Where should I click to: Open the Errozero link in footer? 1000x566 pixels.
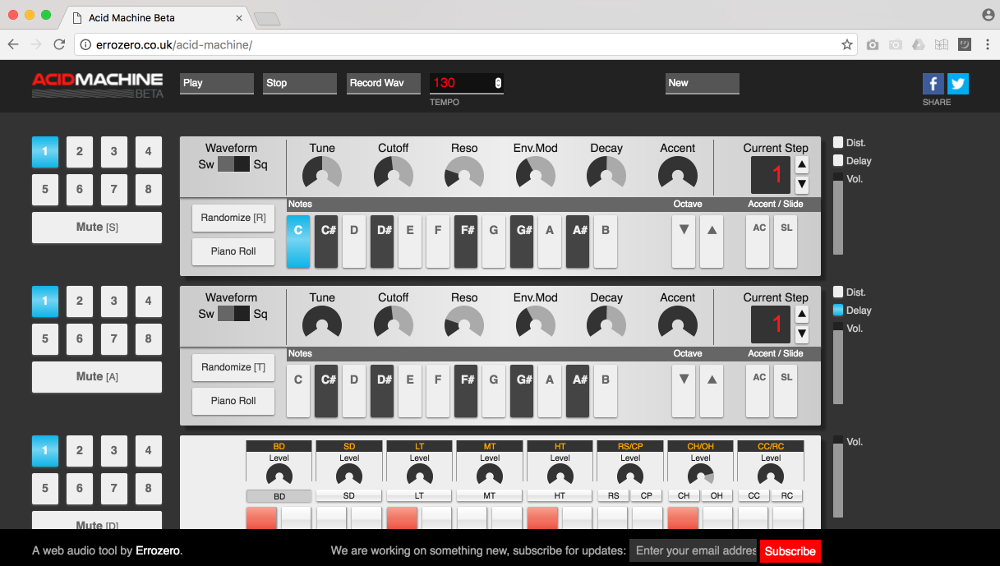(158, 550)
